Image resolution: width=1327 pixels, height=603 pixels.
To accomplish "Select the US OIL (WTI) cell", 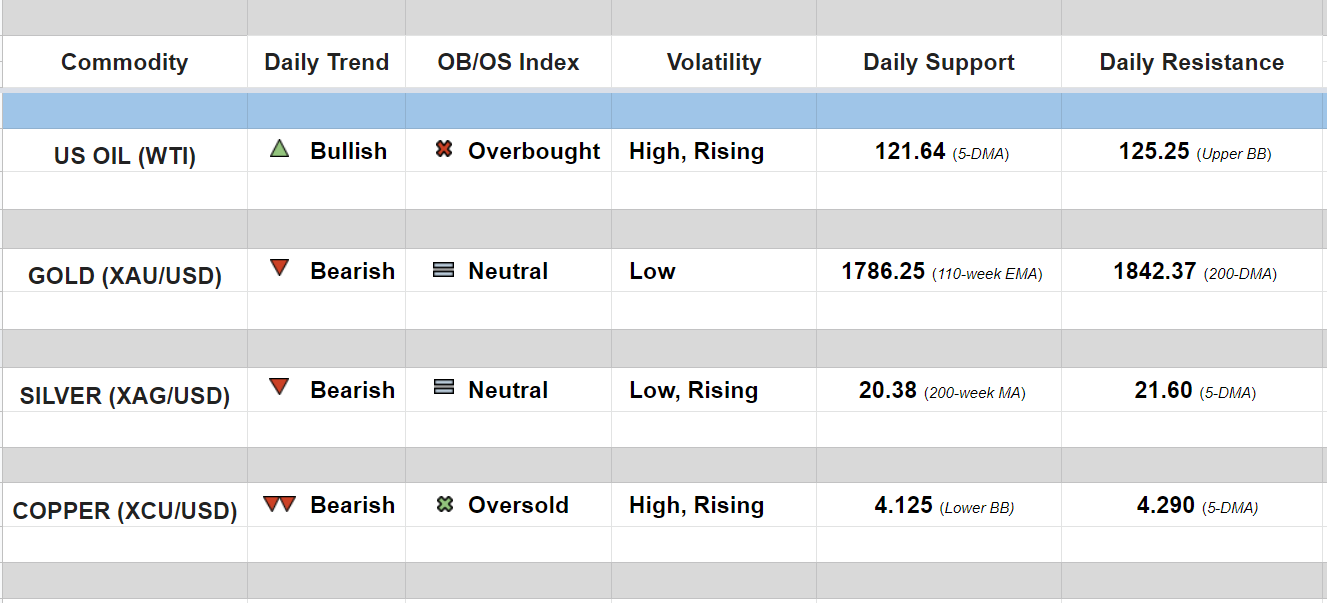I will 125,156.
